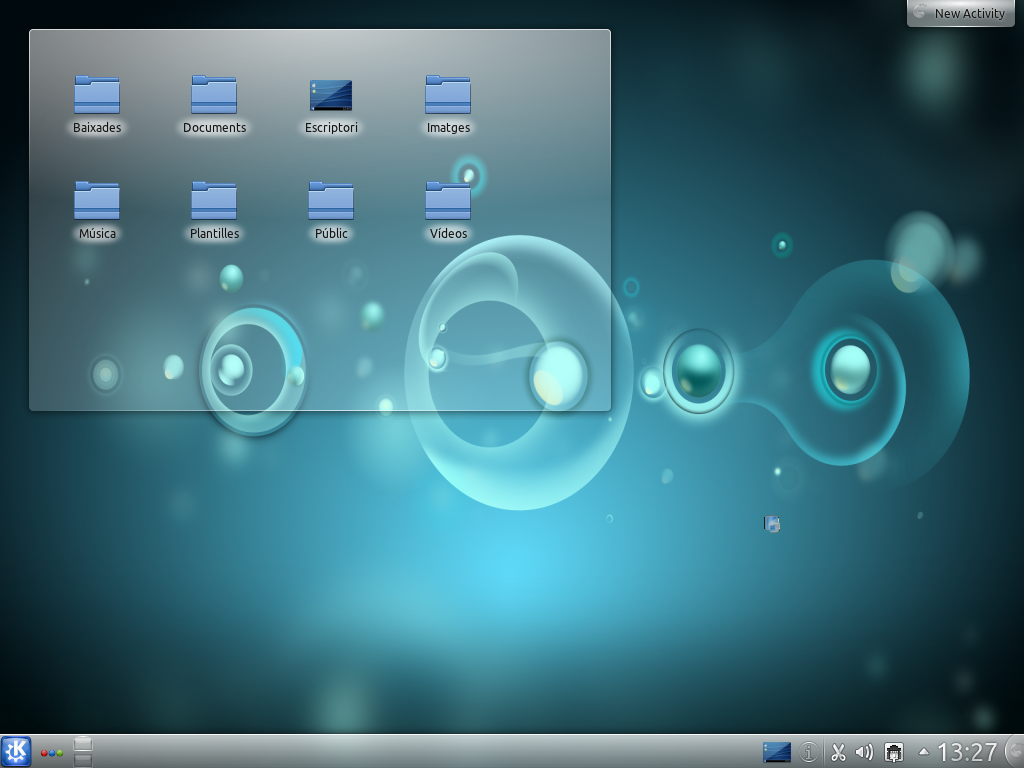Click the 13:27 digital clock
The width and height of the screenshot is (1024, 768).
[967, 752]
